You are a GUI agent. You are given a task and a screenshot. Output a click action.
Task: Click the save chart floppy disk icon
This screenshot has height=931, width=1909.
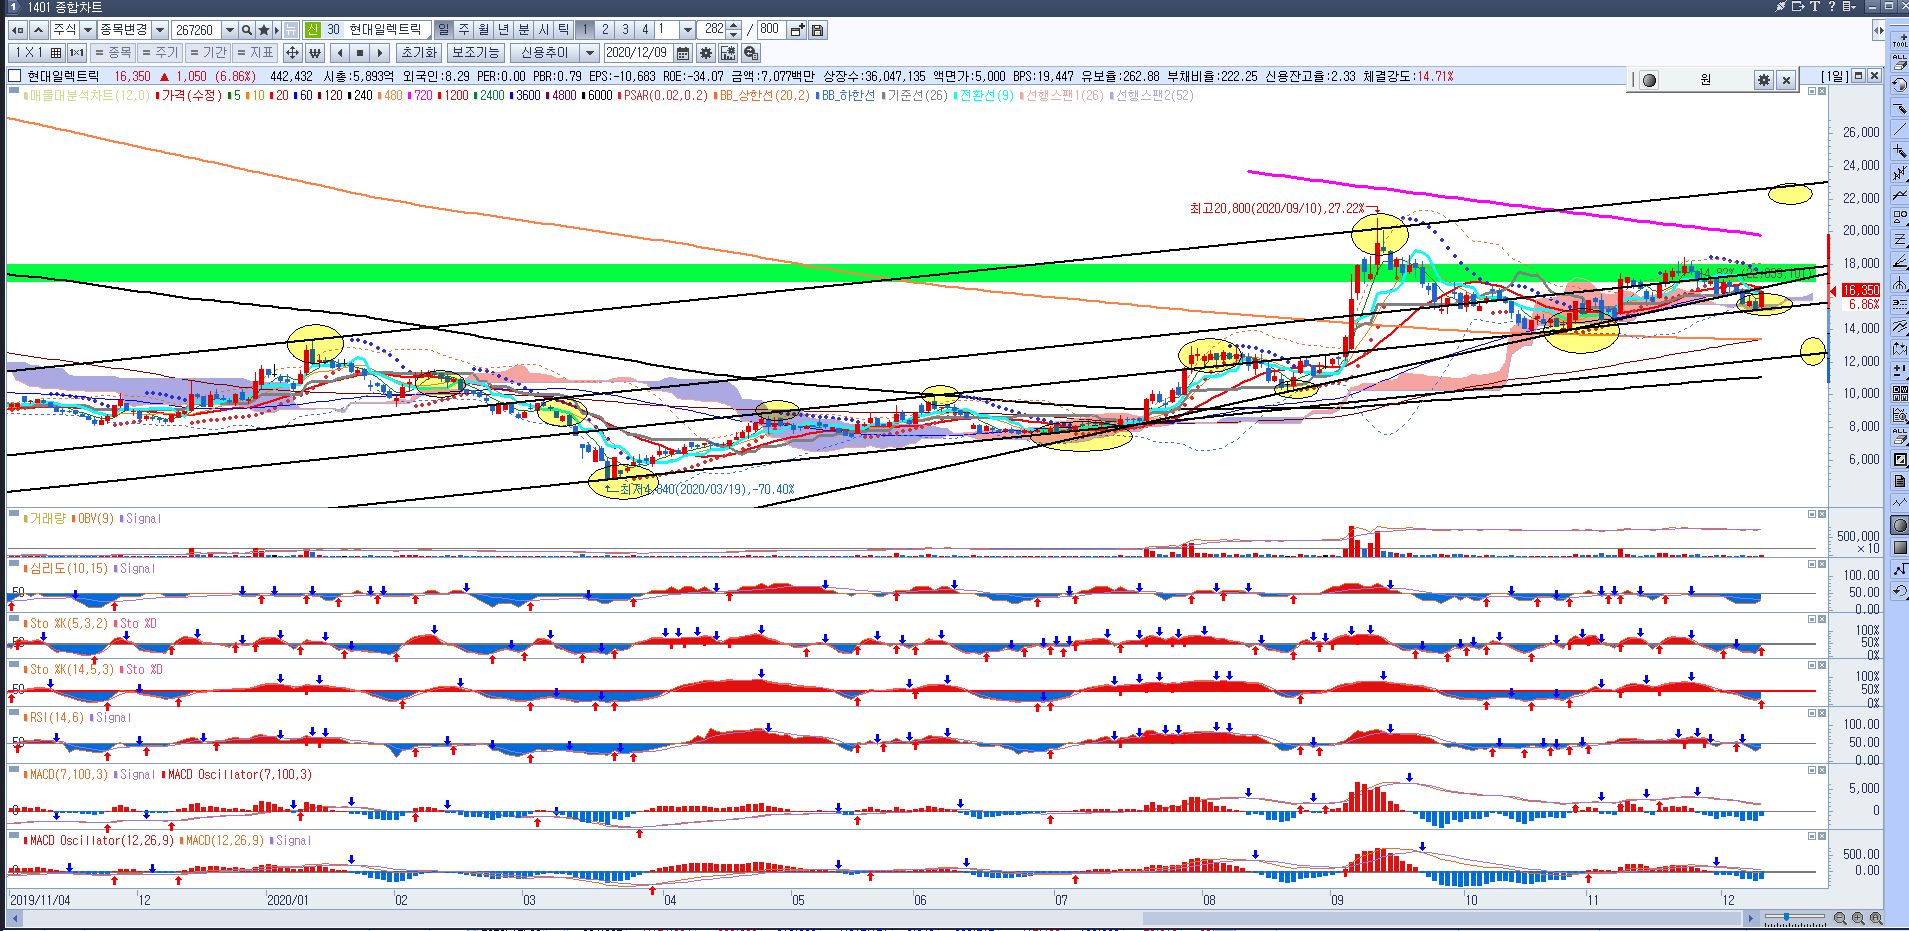coord(818,30)
